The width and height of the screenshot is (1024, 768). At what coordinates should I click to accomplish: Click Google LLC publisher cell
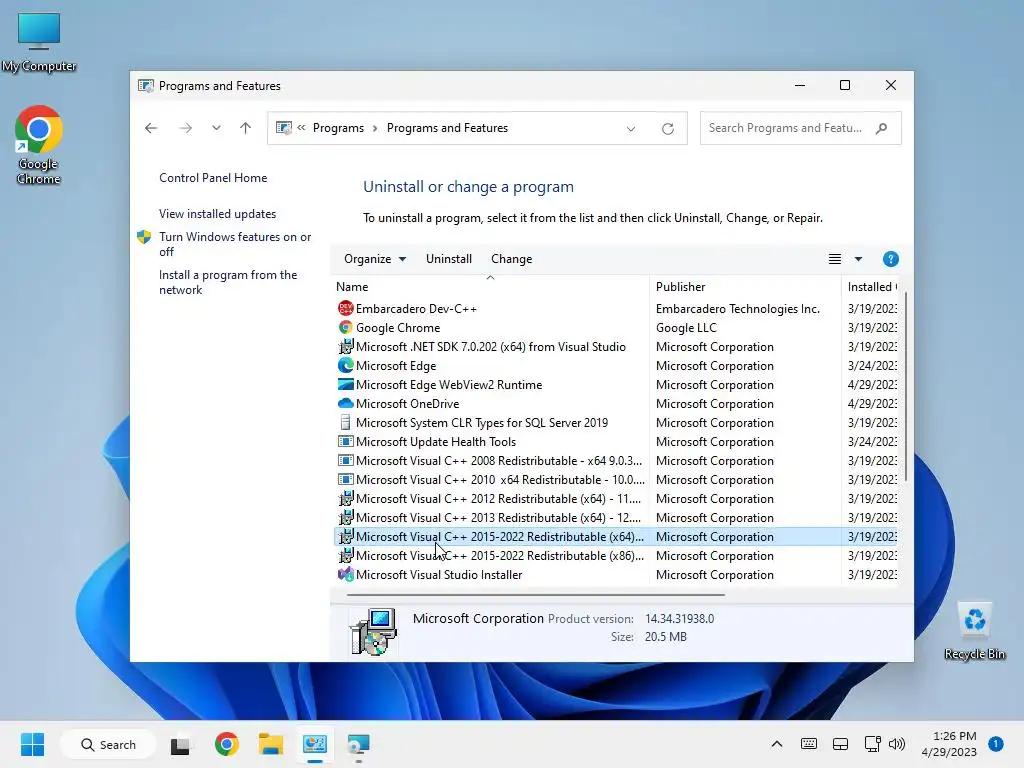pos(686,328)
